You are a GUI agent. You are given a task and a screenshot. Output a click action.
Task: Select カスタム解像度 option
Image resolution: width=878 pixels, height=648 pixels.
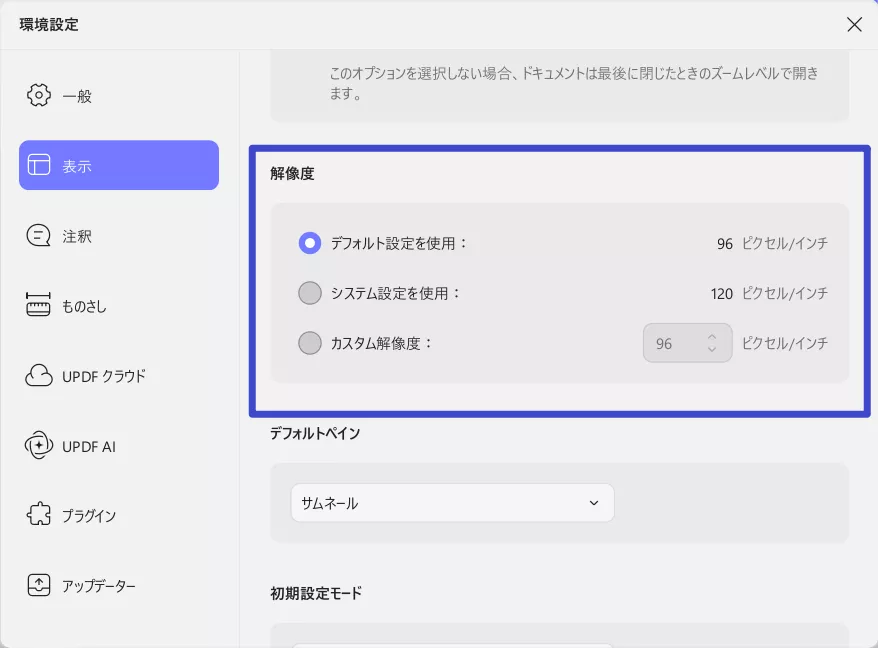click(x=310, y=343)
